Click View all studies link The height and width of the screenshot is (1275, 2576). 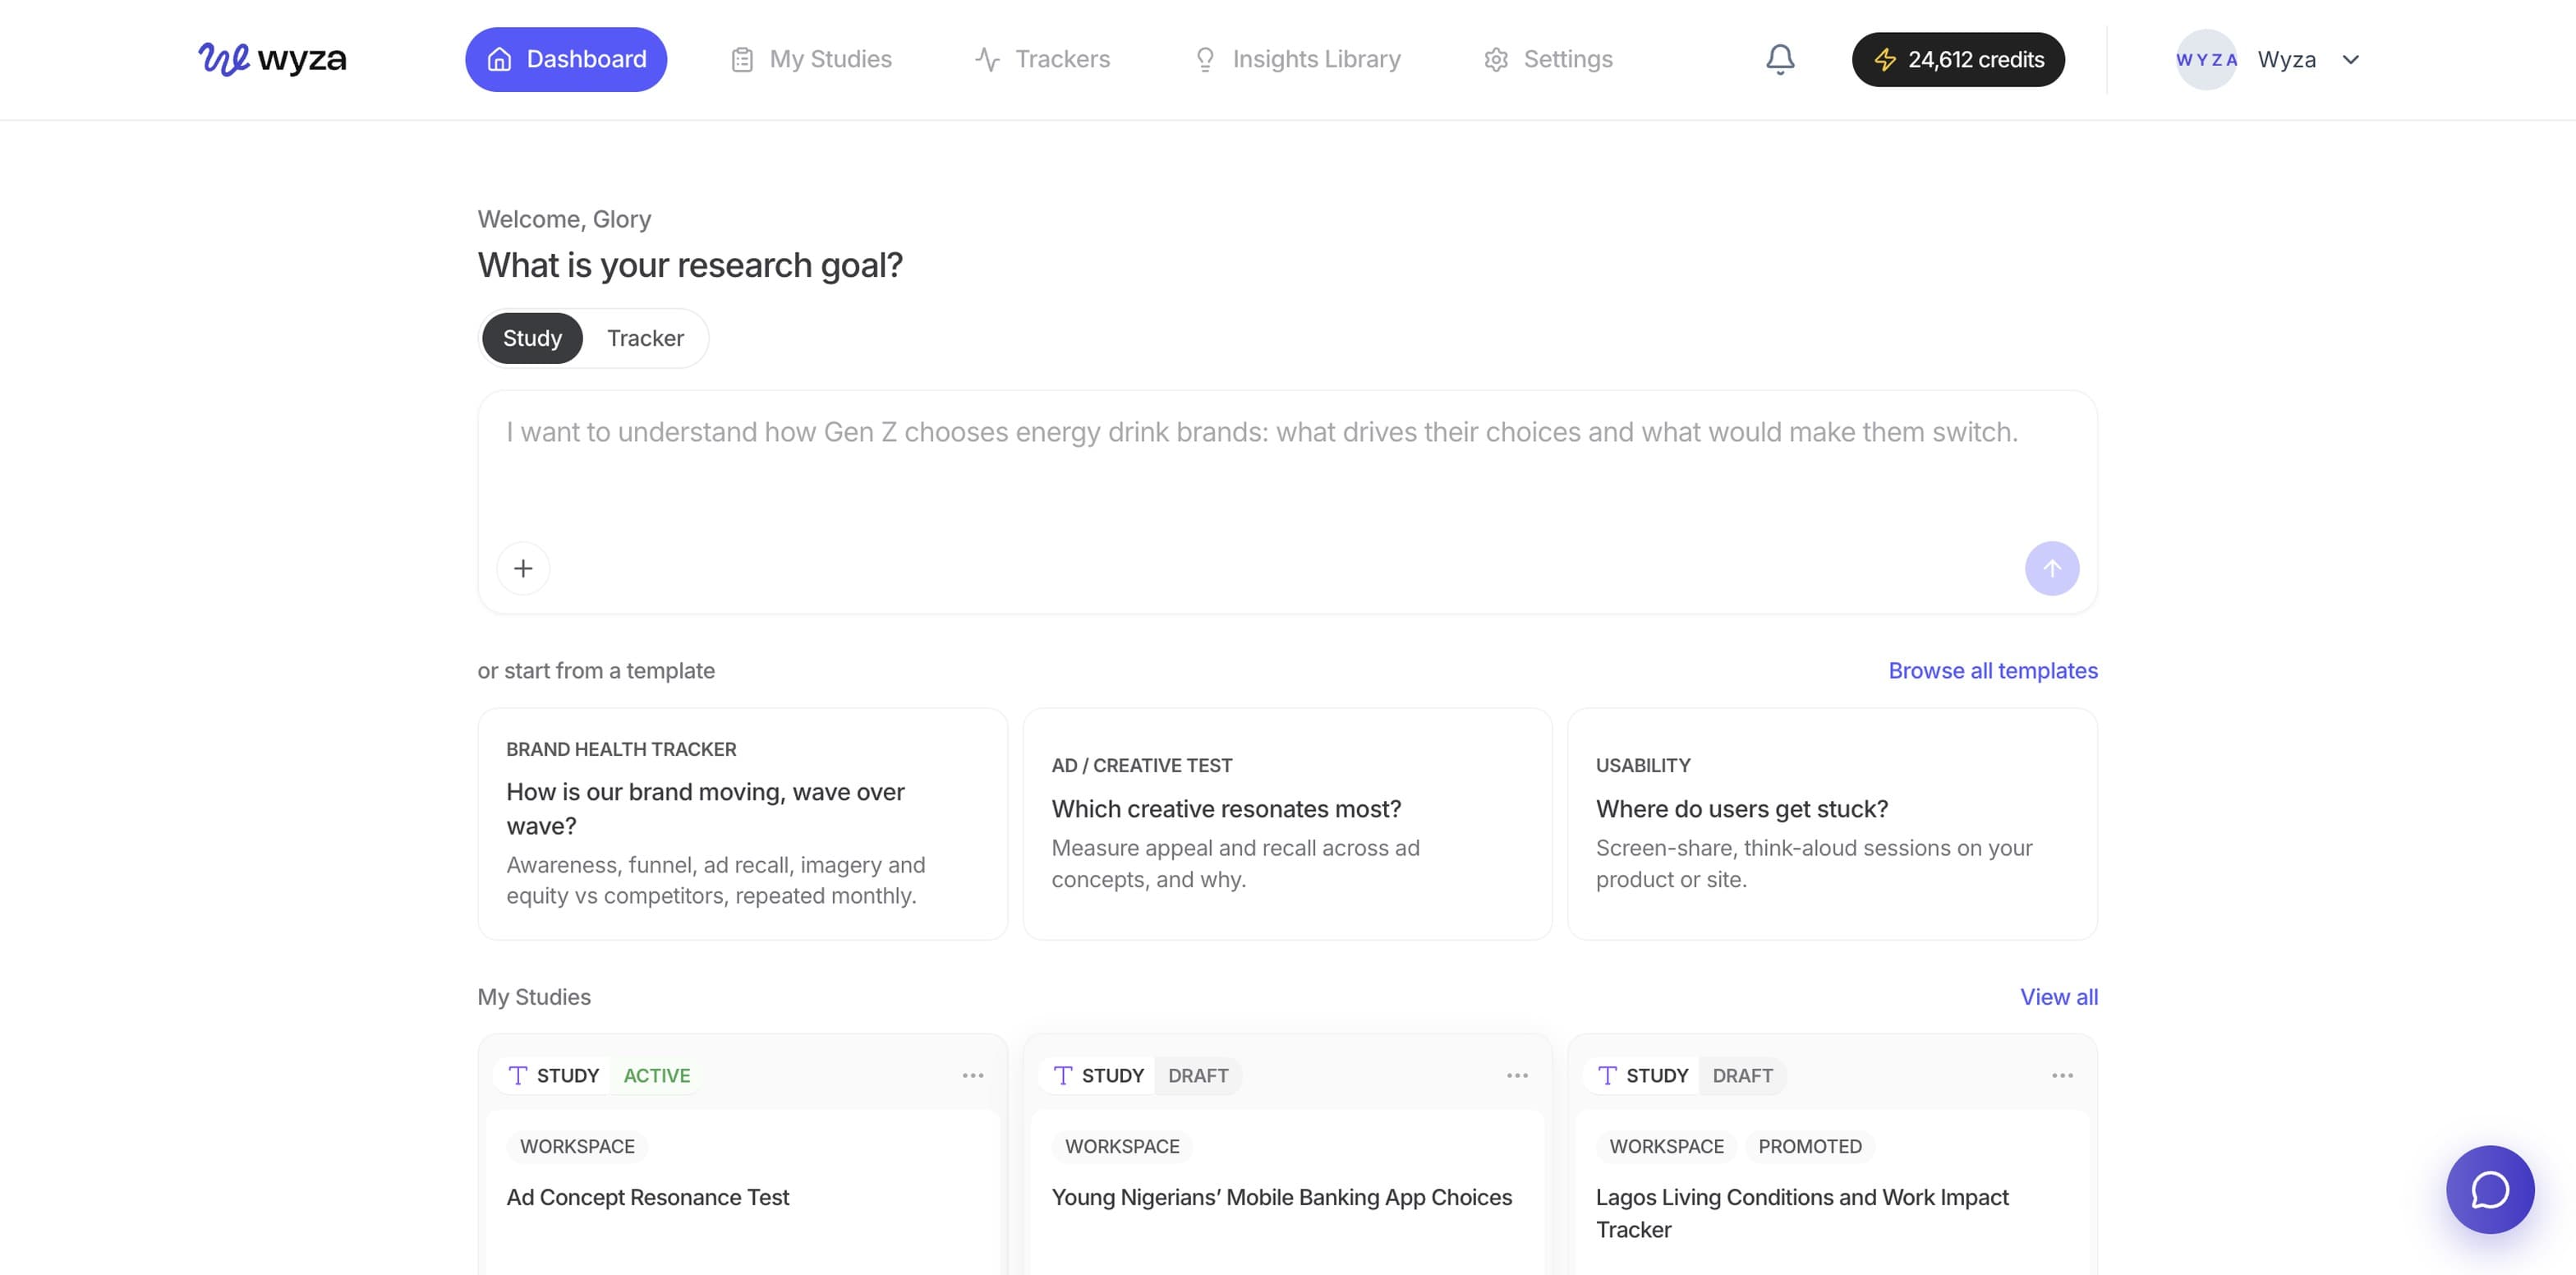[2058, 997]
